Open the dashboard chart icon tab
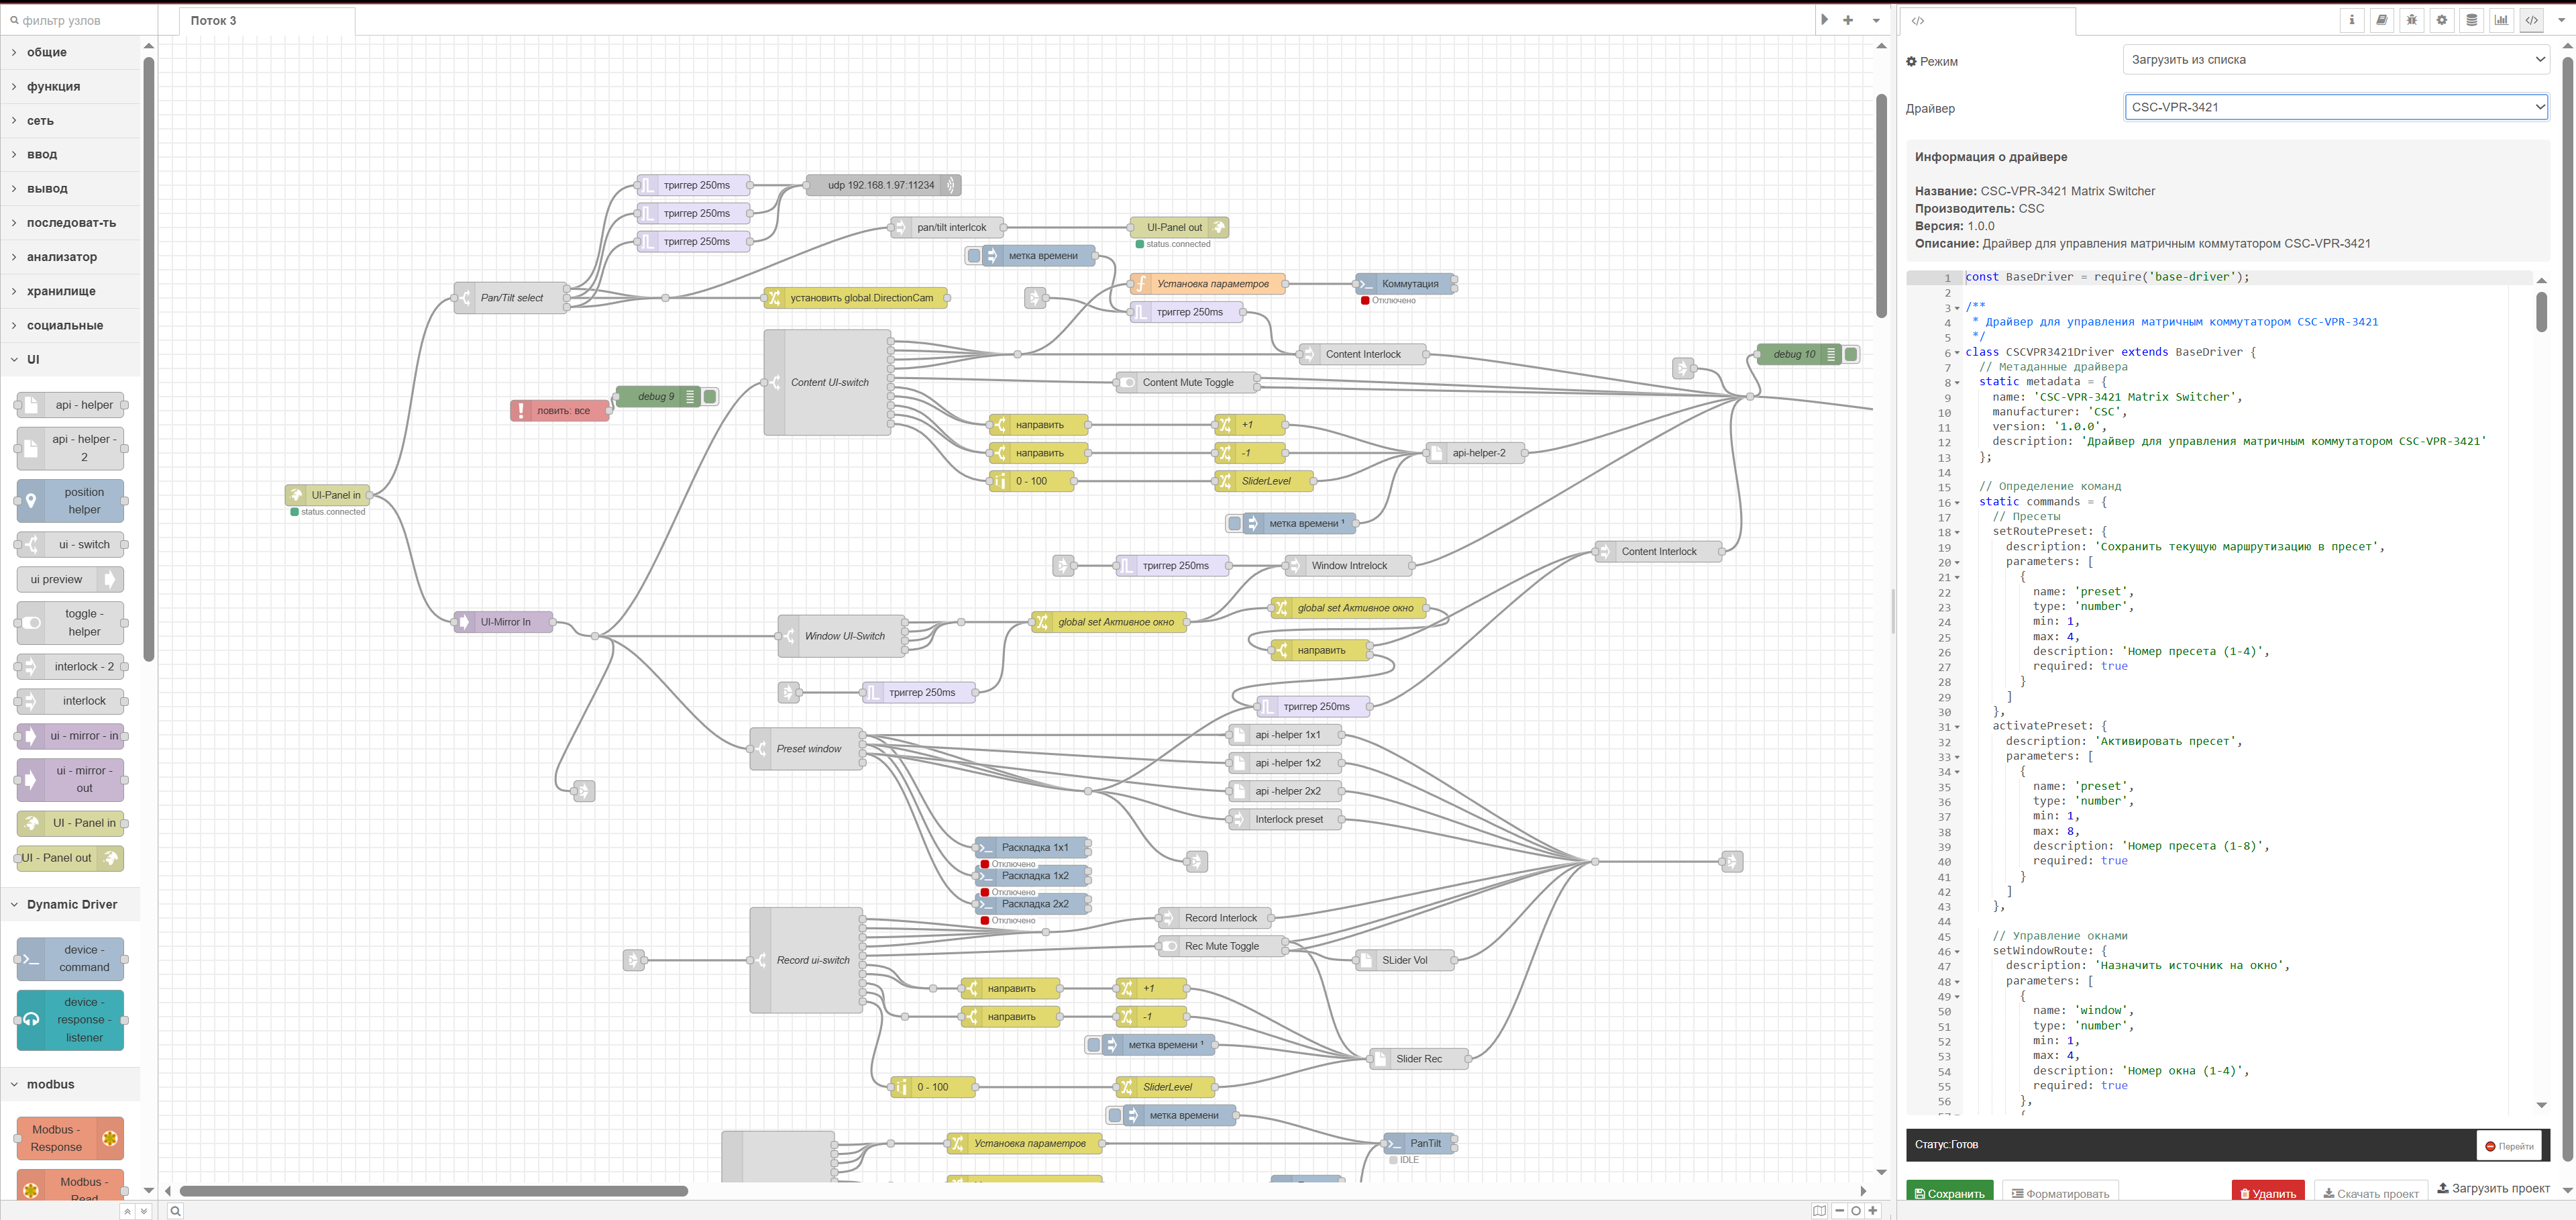Screen dimensions: 2576x1220 [x=2501, y=20]
